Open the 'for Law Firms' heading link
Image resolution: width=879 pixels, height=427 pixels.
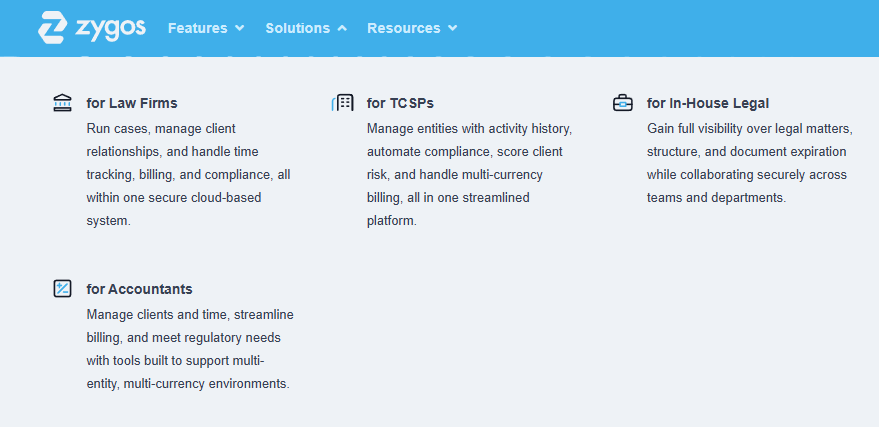[x=132, y=103]
